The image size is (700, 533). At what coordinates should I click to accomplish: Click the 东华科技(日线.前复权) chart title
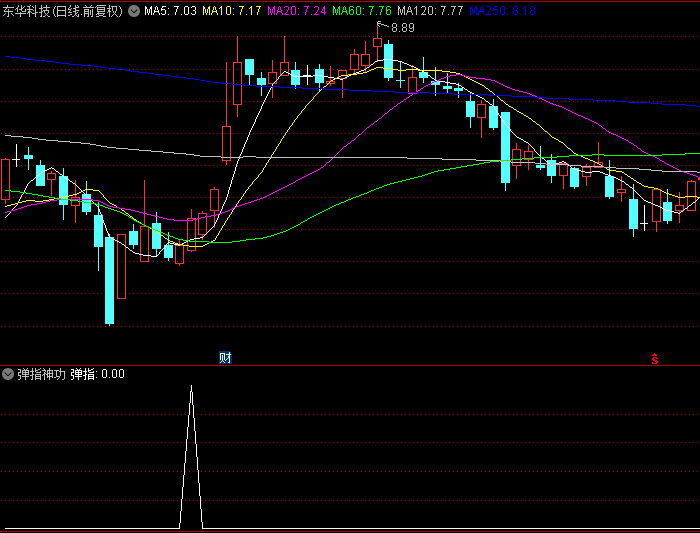click(x=62, y=11)
